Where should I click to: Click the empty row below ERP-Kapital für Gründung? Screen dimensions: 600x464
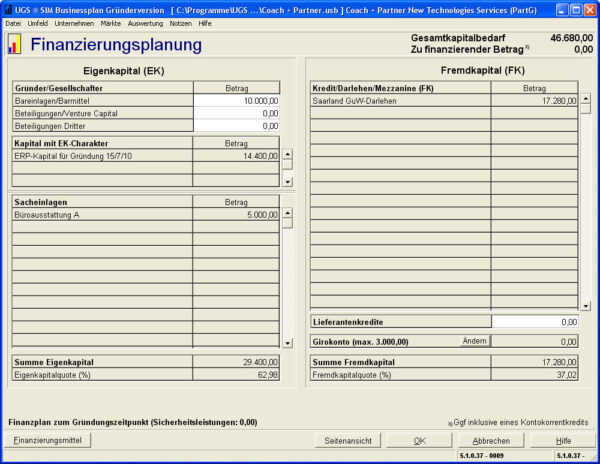pos(146,168)
